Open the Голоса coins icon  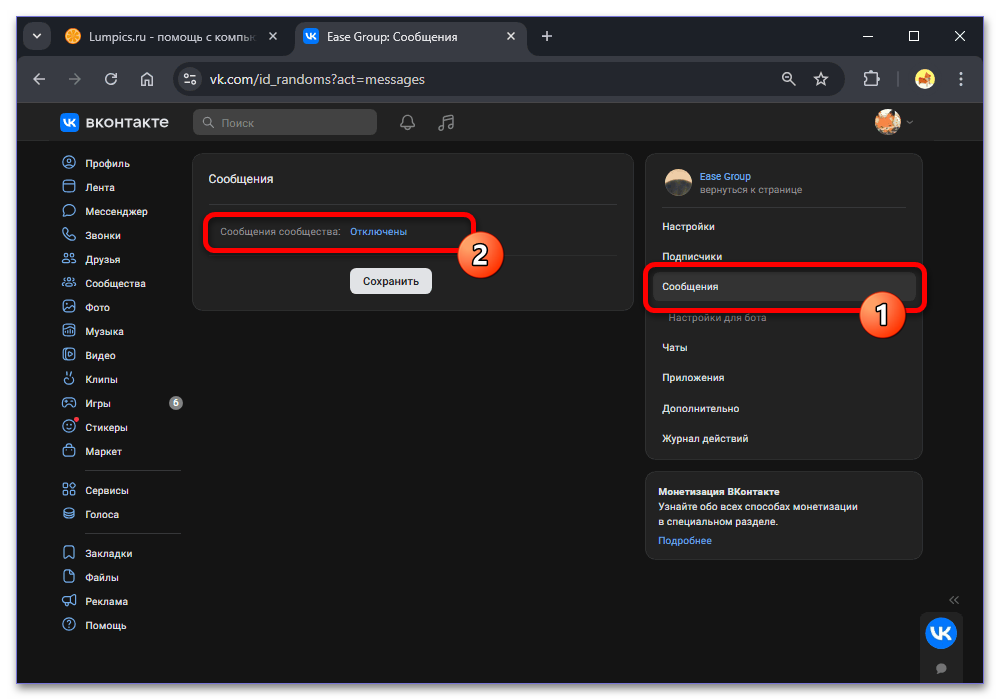[x=69, y=513]
